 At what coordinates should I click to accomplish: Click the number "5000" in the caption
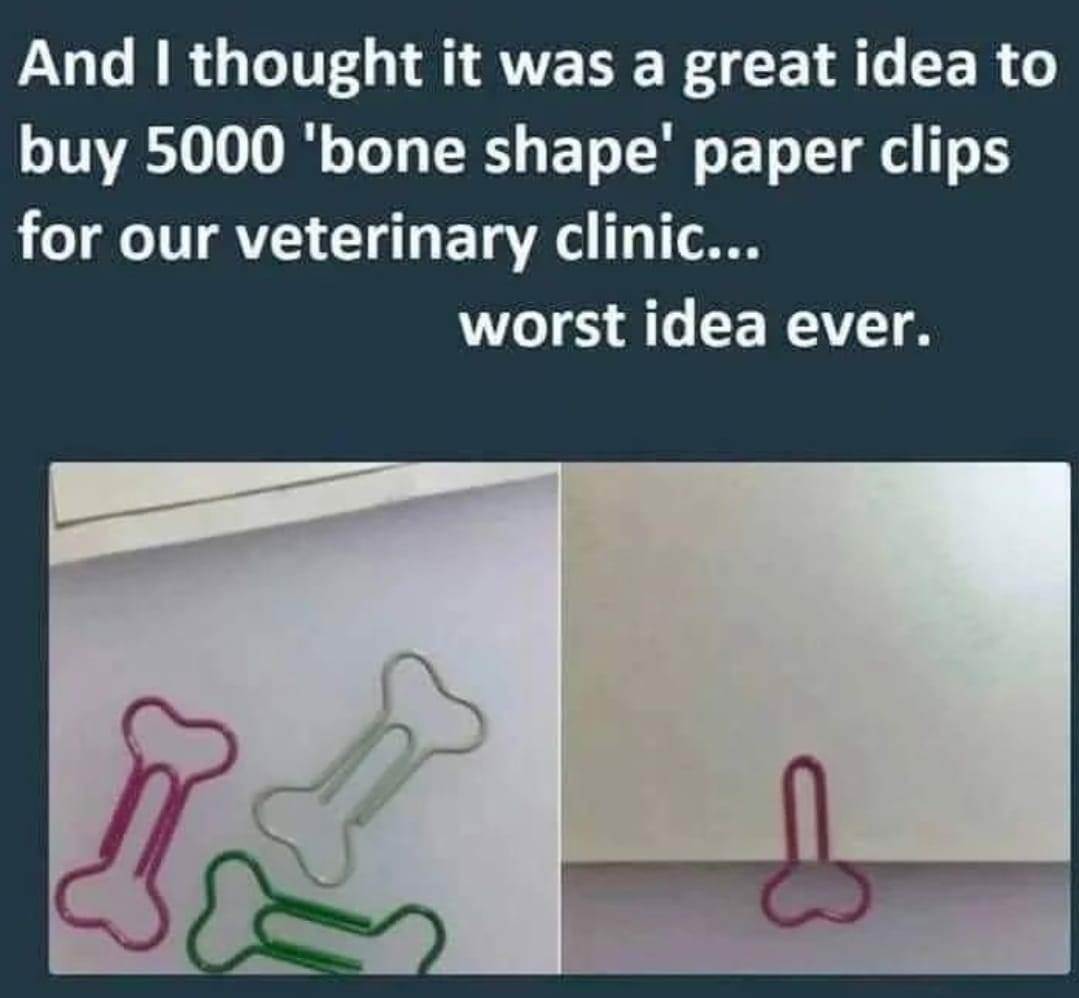pos(217,153)
